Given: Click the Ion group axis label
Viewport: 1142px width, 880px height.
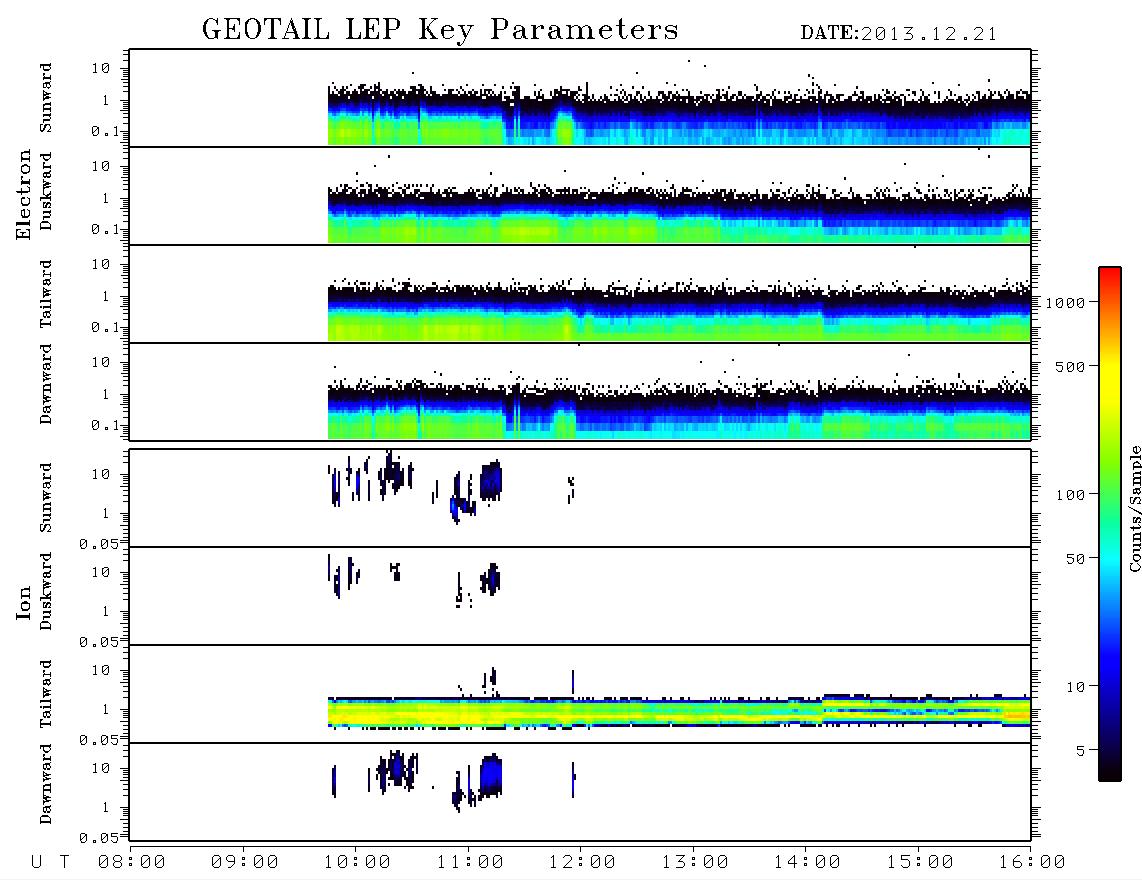Looking at the screenshot, I should point(24,602).
